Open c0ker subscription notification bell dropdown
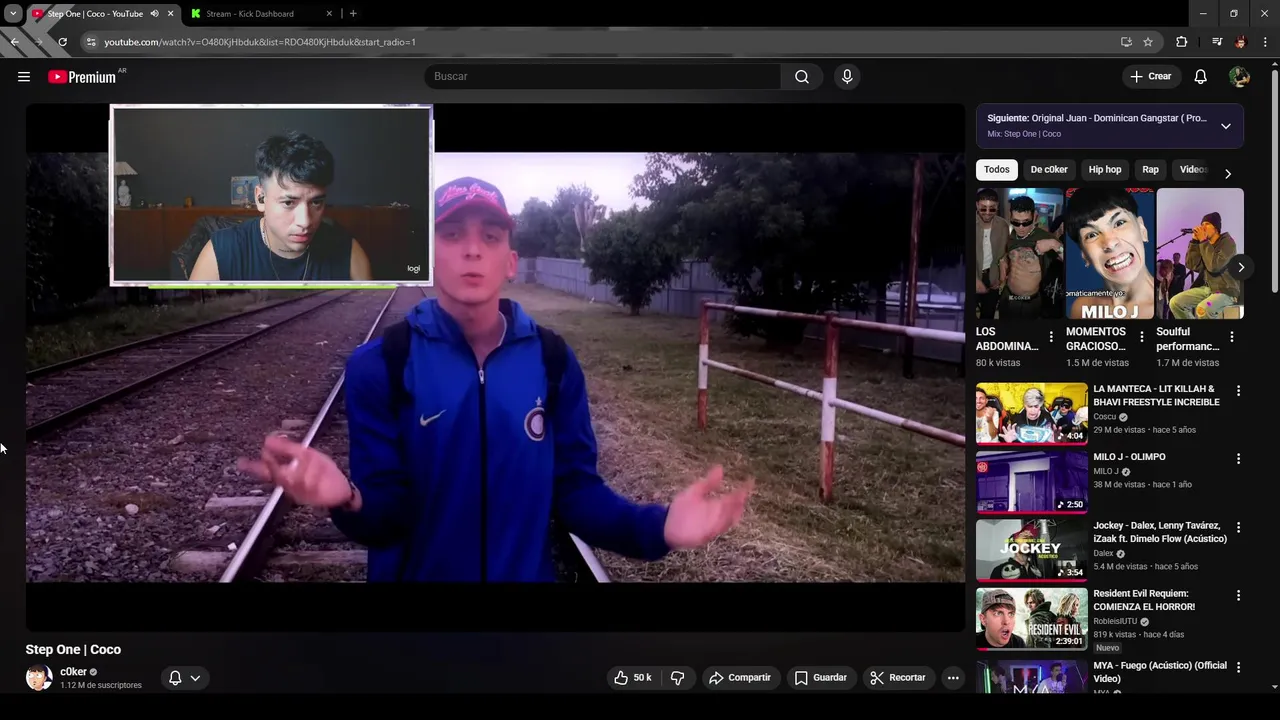This screenshot has height=720, width=1280. pyautogui.click(x=184, y=678)
